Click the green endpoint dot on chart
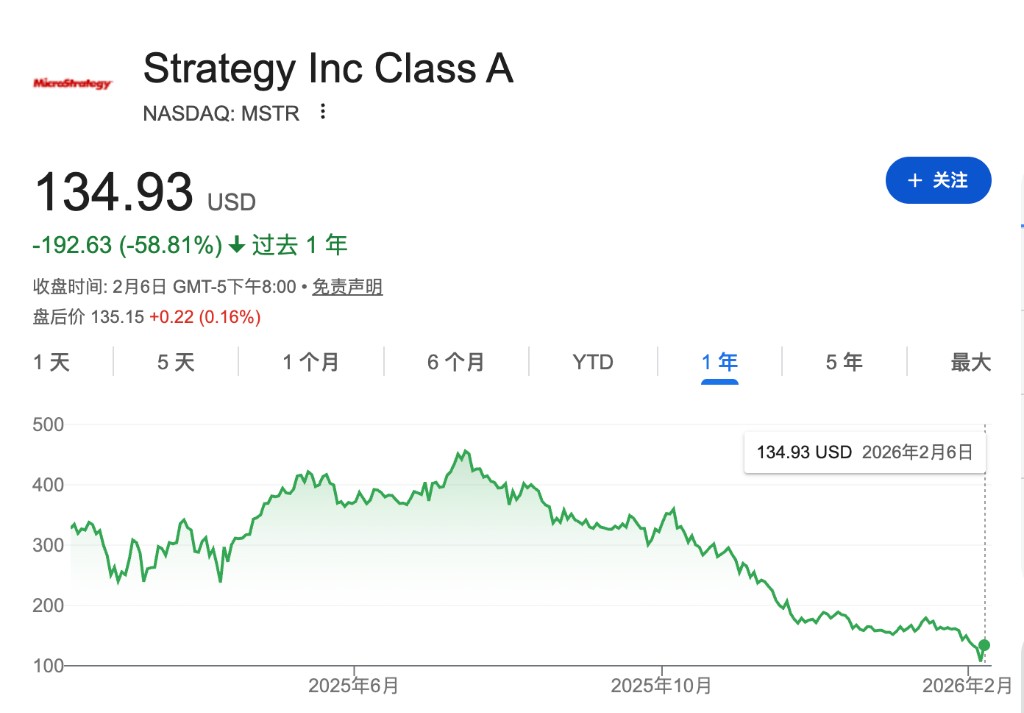Viewport: 1024px width, 713px height. click(984, 645)
